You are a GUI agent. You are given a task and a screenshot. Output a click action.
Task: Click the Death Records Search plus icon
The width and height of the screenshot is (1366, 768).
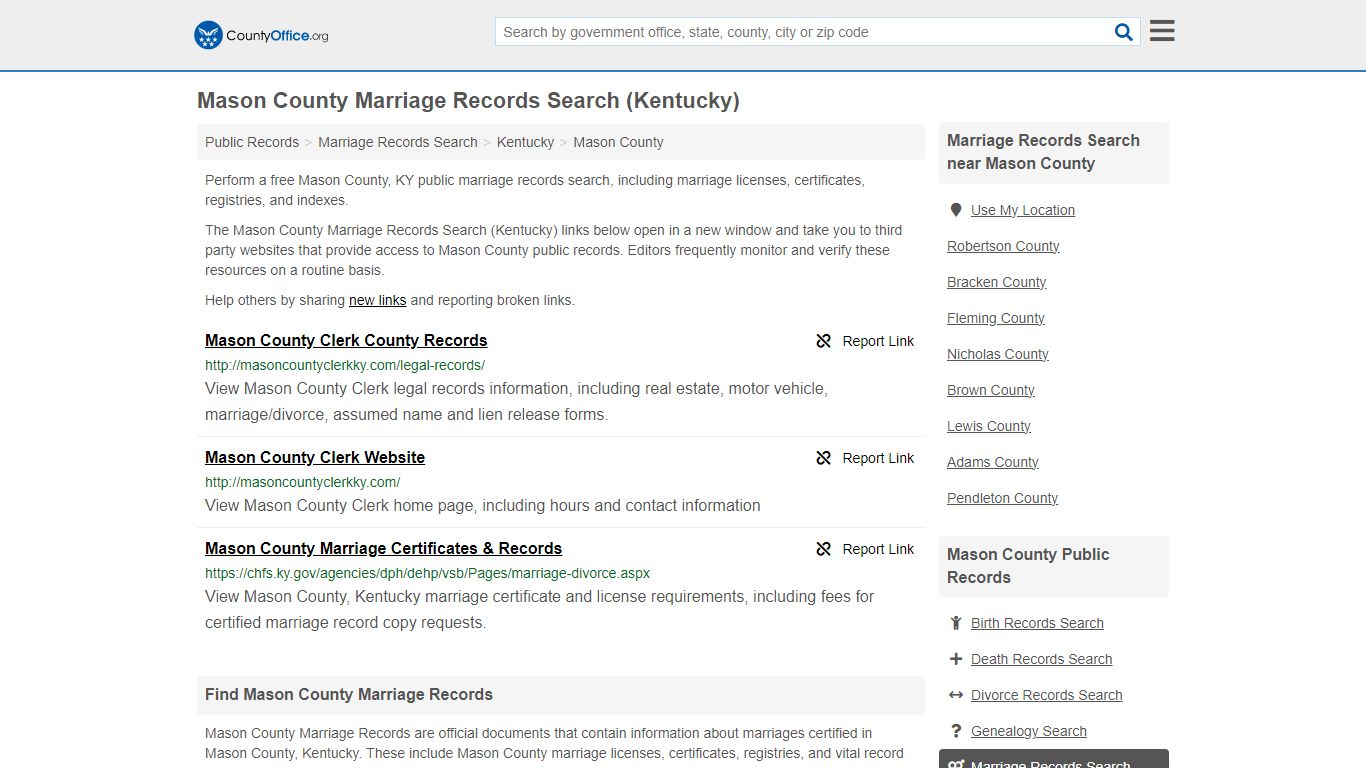tap(956, 659)
